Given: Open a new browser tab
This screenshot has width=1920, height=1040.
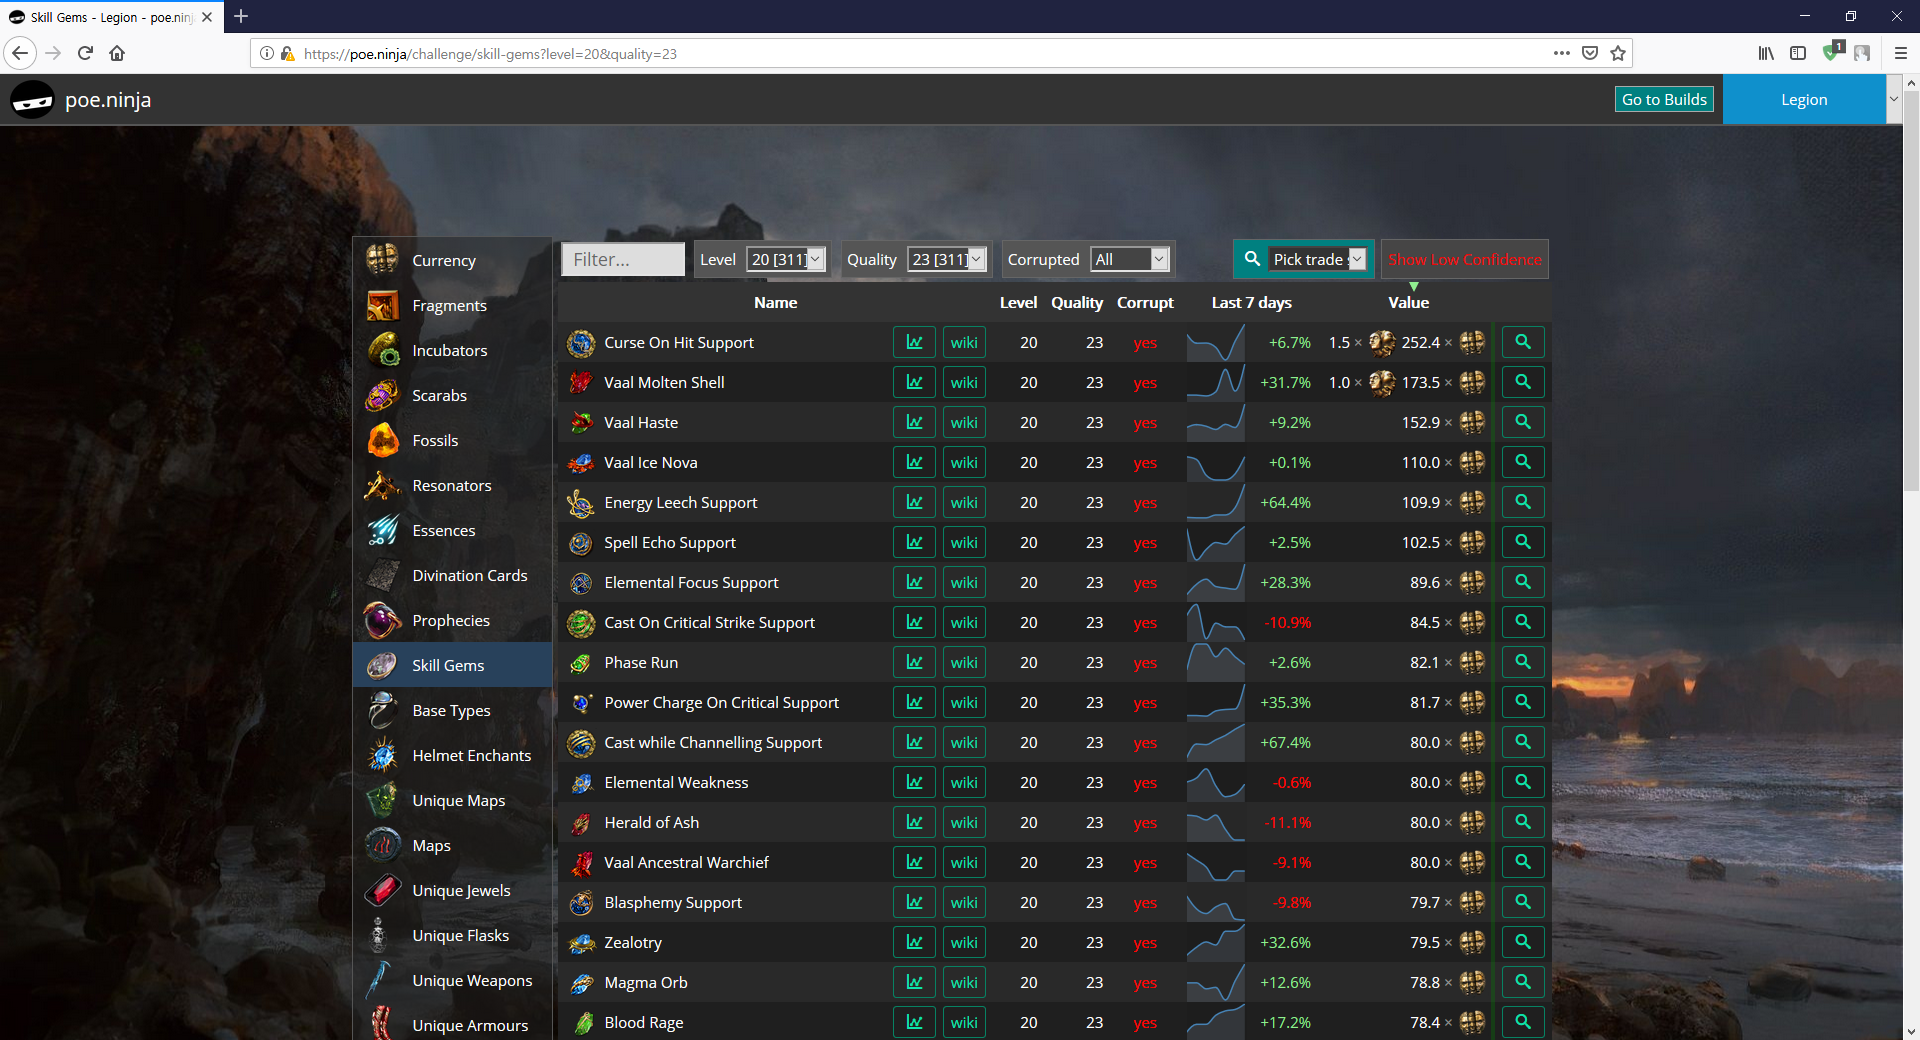Looking at the screenshot, I should tap(241, 16).
